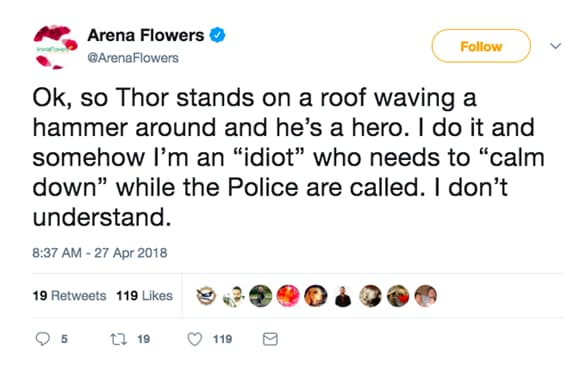Image resolution: width=586 pixels, height=367 pixels.
Task: Click the tweet text about Thor
Action: point(288,157)
